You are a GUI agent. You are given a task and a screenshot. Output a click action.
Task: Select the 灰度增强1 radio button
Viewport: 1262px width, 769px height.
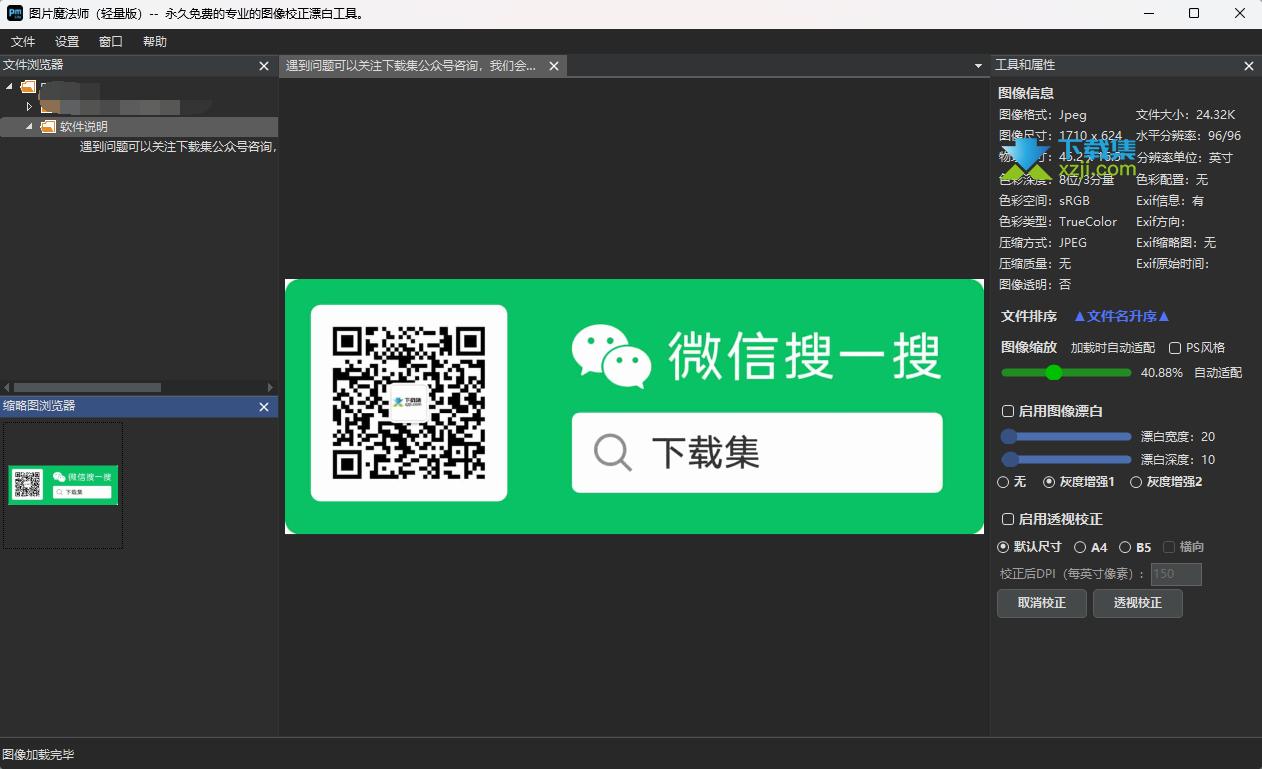[x=1049, y=482]
